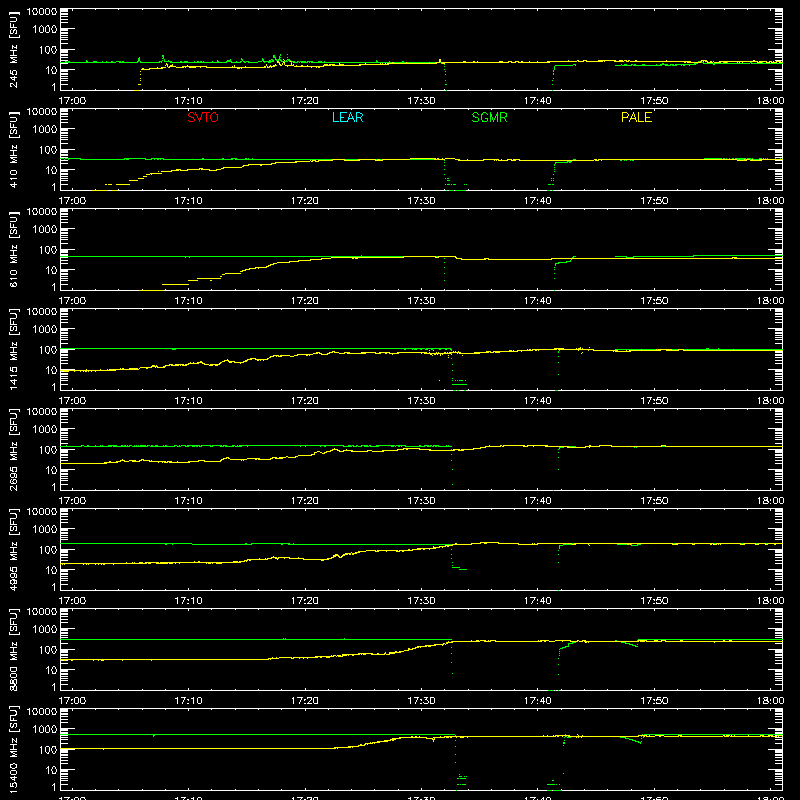Select the 610 MHz [SFU] axis label
This screenshot has height=800, width=800.
click(14, 249)
